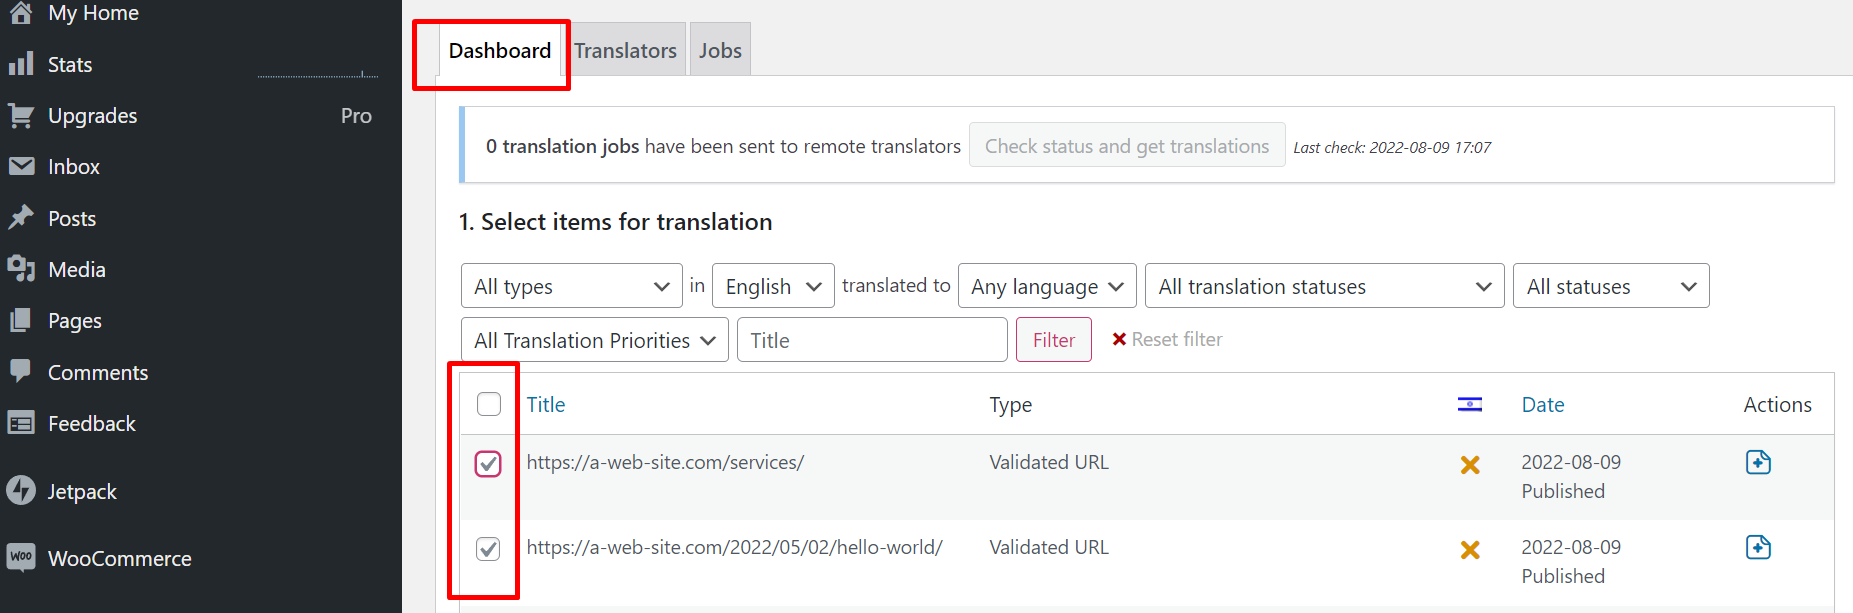Click the hello-world URL title text
Image resolution: width=1853 pixels, height=613 pixels.
point(734,547)
